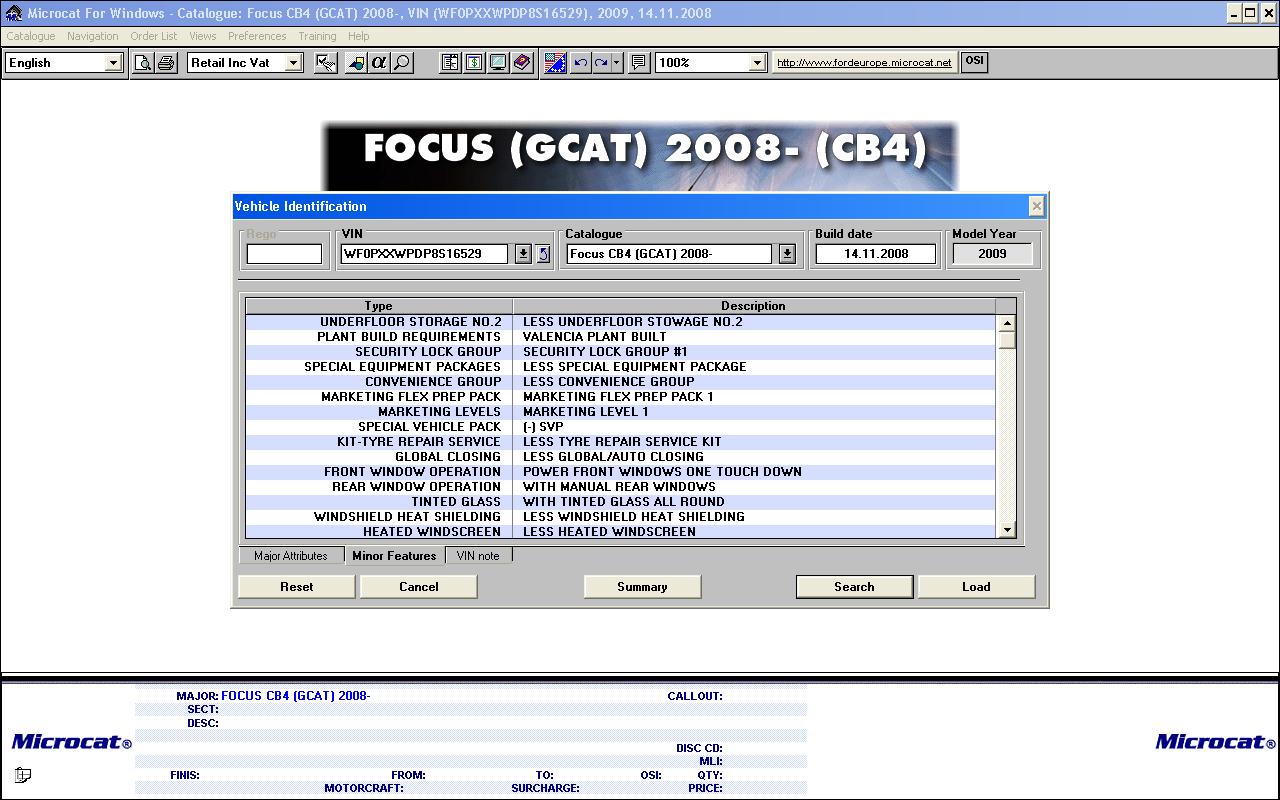The image size is (1280, 800).
Task: Open the Preferences menu
Action: 257,36
